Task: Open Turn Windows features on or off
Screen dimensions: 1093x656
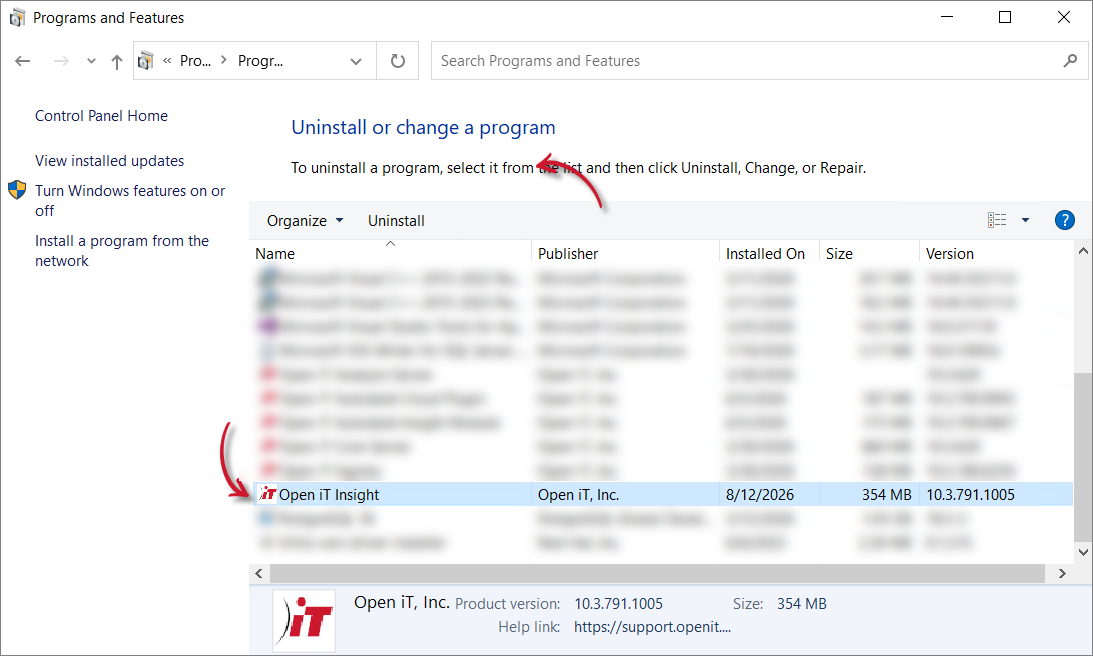Action: pyautogui.click(x=130, y=201)
